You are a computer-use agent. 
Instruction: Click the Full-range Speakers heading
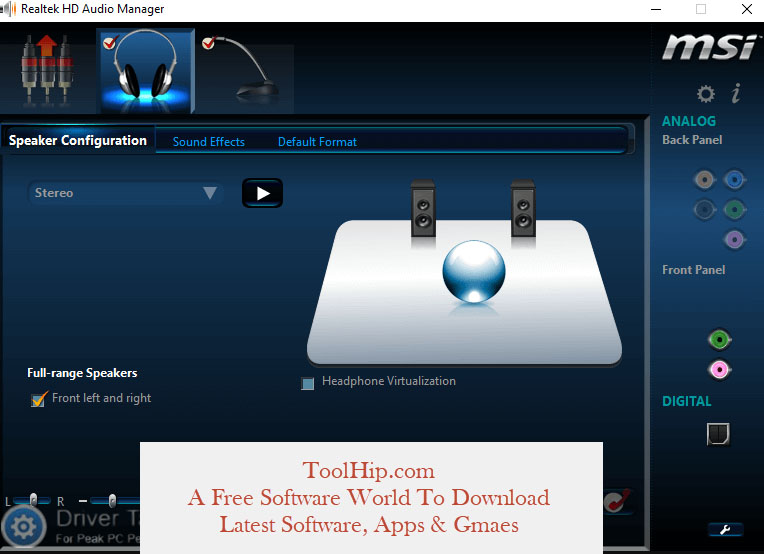(x=82, y=373)
